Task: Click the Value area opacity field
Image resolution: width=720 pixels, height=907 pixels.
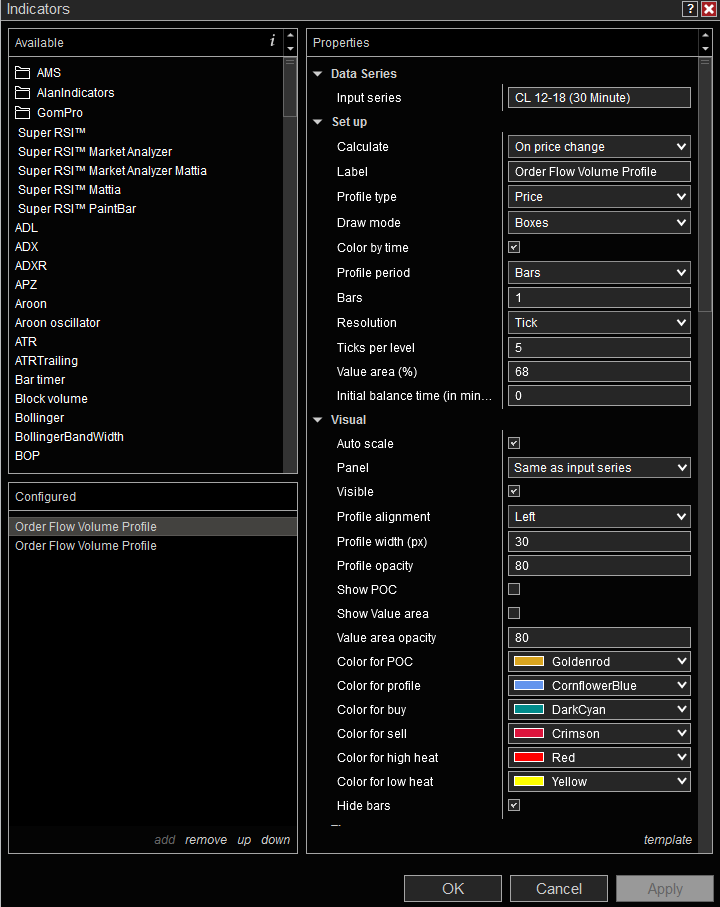Action: pyautogui.click(x=599, y=637)
